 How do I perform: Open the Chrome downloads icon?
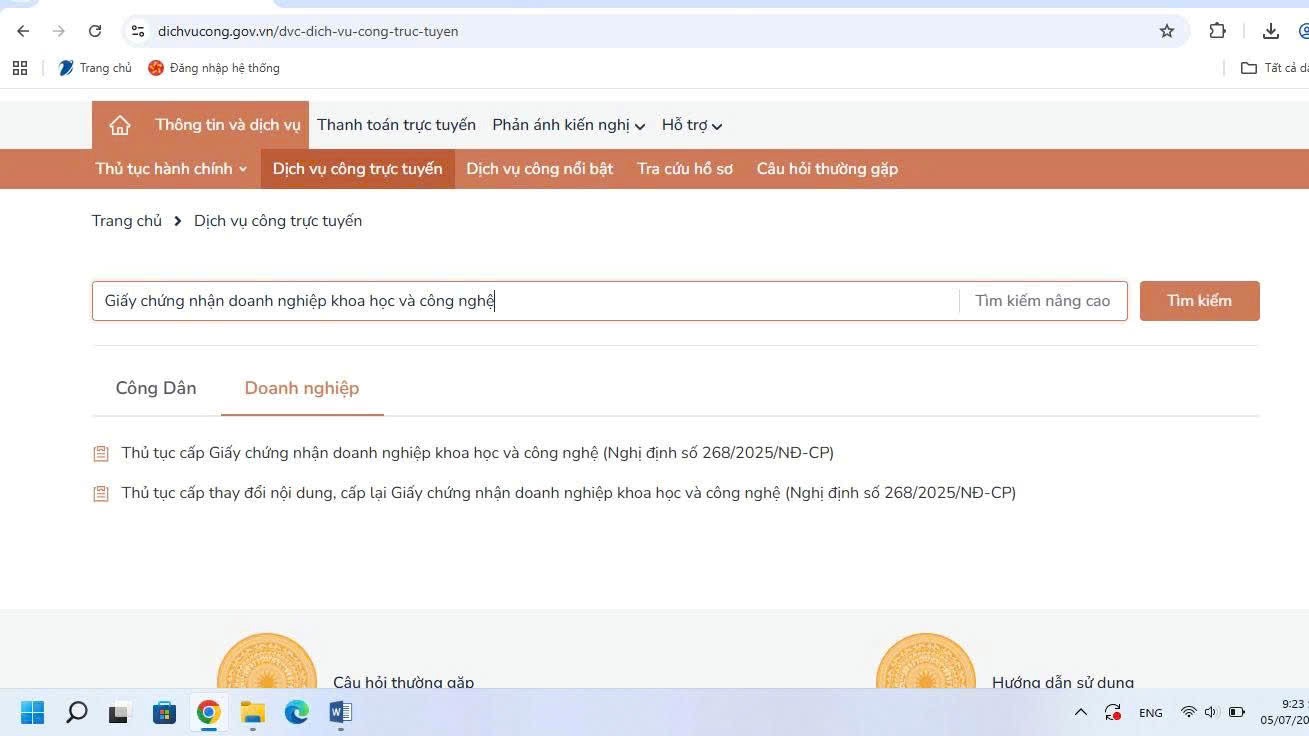point(1271,31)
